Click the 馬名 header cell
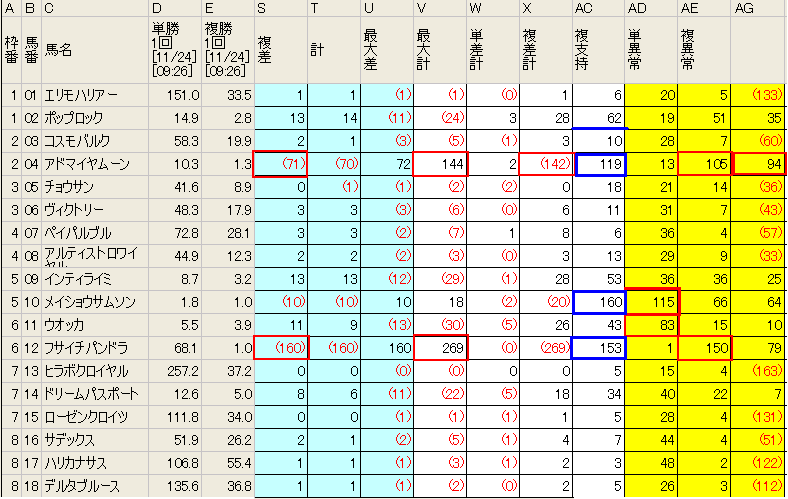The height and width of the screenshot is (499, 788). pos(95,50)
